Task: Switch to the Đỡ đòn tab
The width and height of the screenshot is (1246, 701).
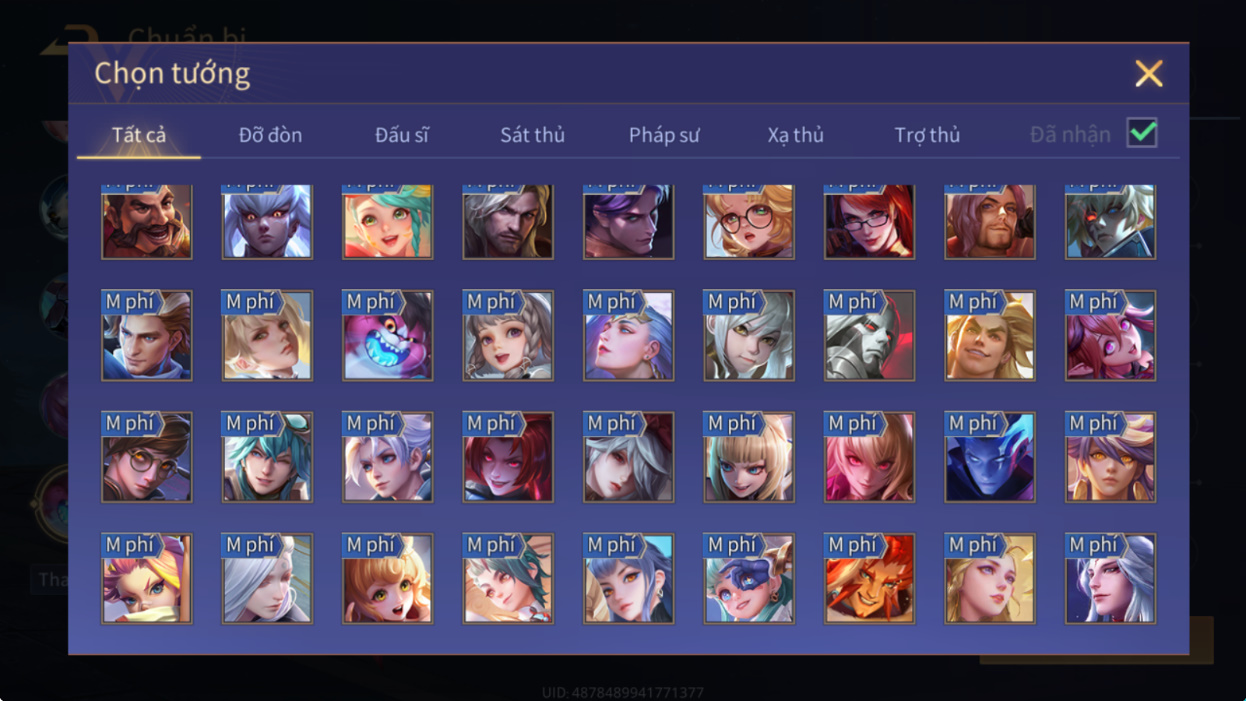Action: [270, 135]
